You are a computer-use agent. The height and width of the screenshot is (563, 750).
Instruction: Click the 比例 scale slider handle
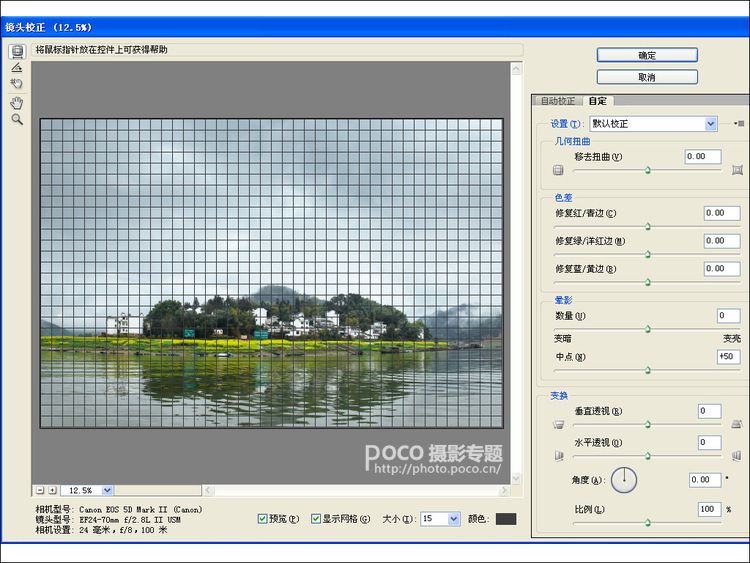(648, 522)
